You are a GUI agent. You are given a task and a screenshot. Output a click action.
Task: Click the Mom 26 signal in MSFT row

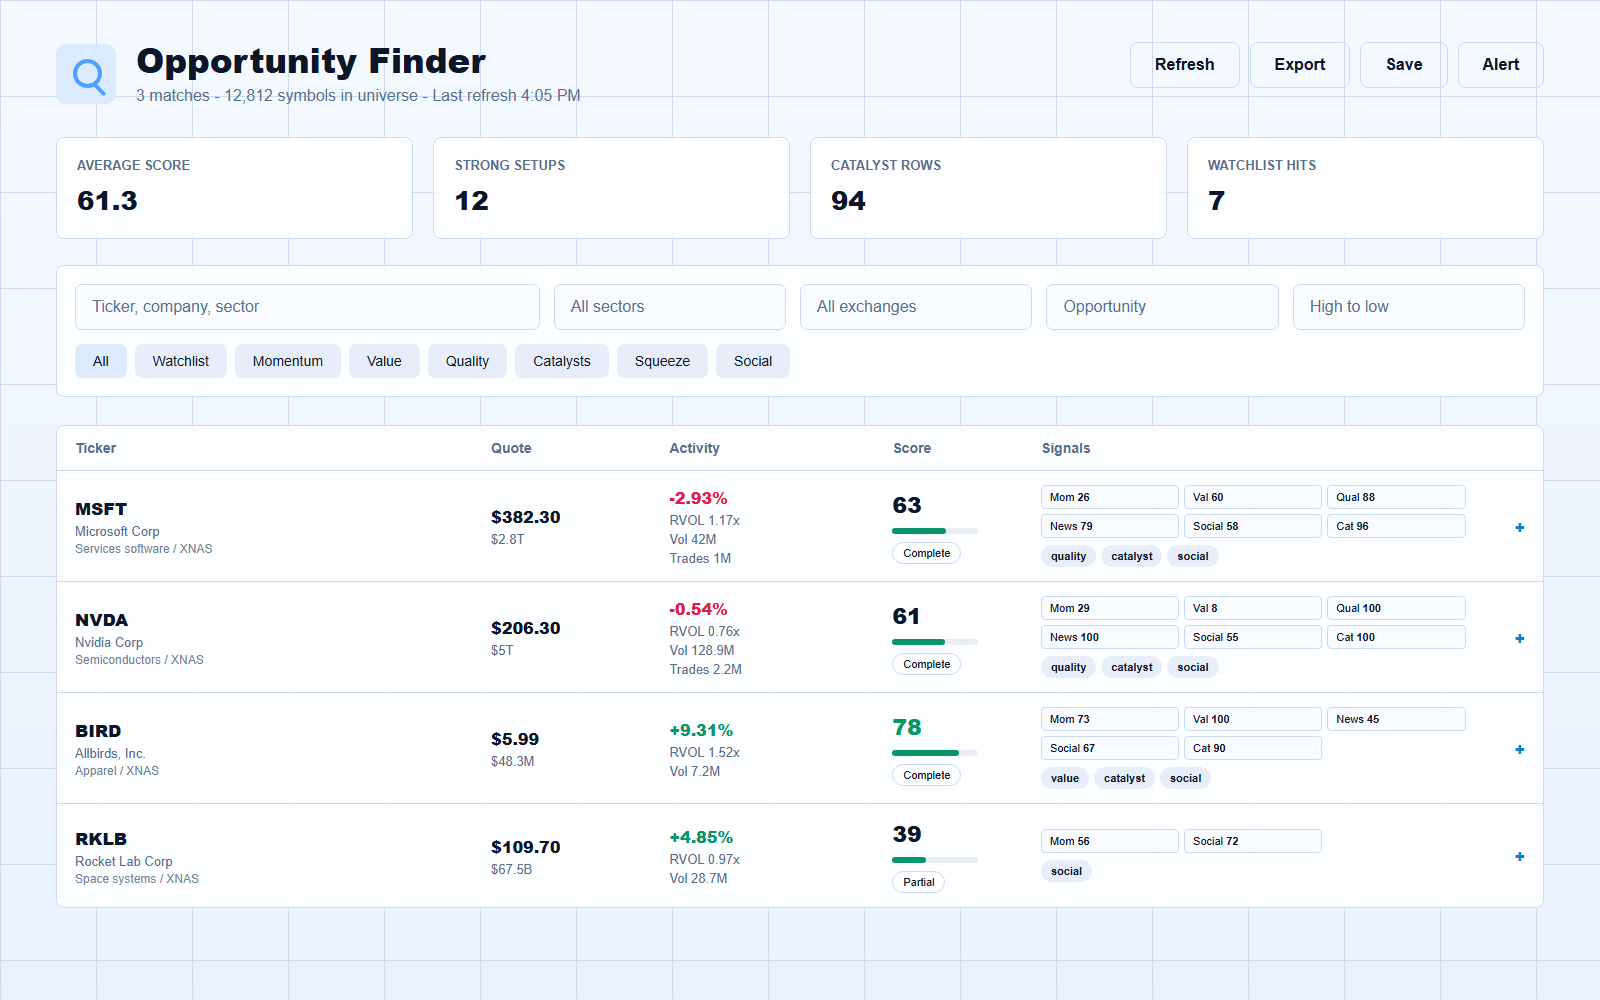pos(1110,497)
